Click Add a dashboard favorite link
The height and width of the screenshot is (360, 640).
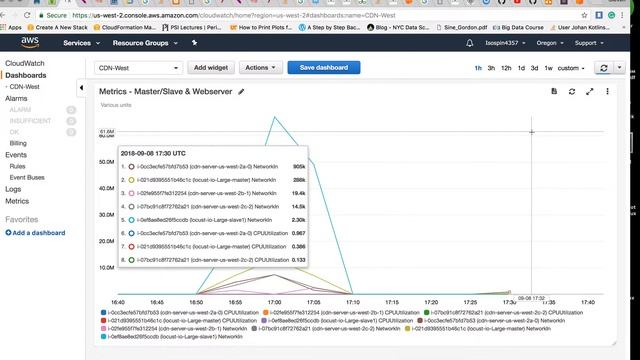35,233
